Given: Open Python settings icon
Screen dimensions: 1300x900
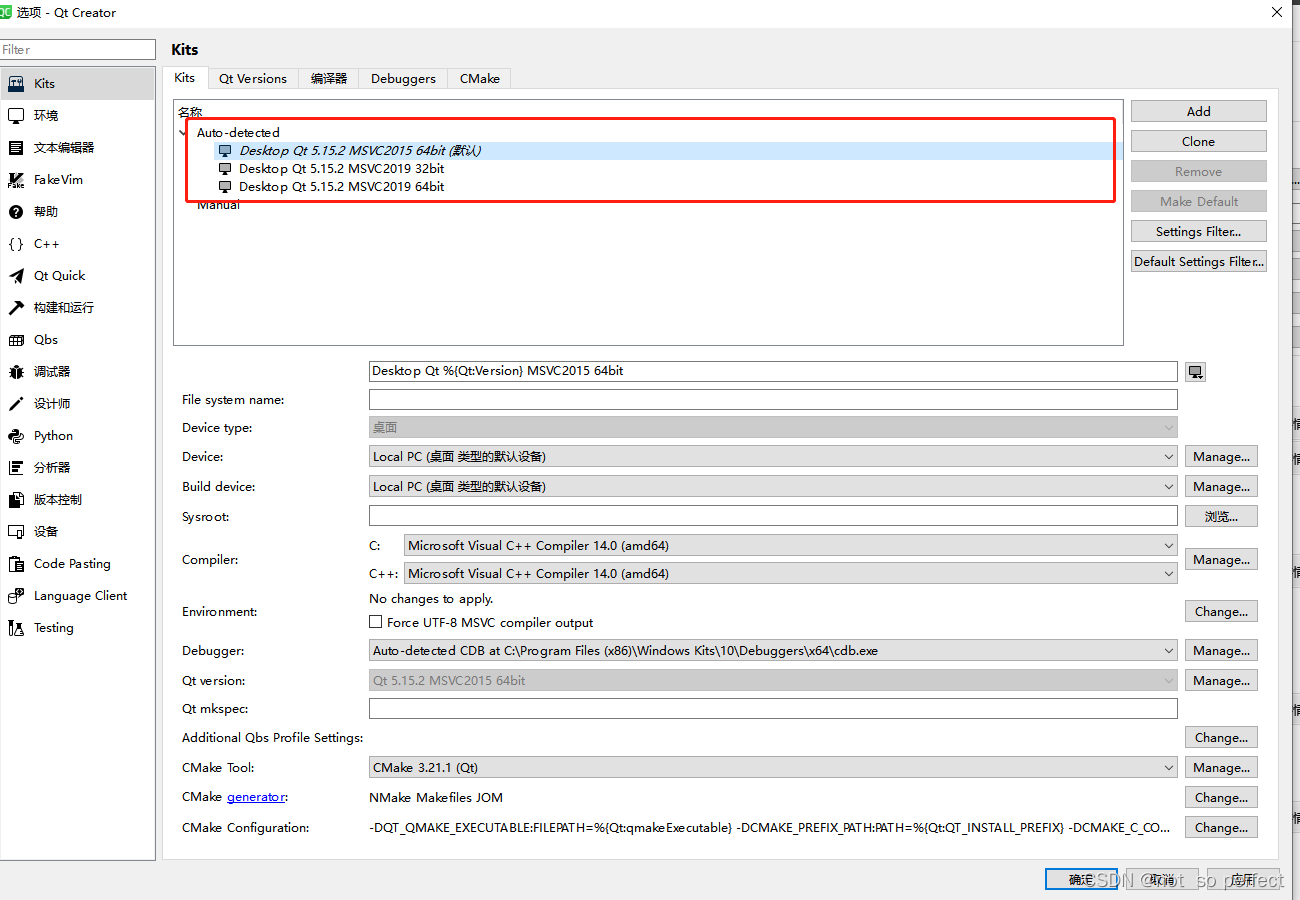Looking at the screenshot, I should click(x=15, y=435).
